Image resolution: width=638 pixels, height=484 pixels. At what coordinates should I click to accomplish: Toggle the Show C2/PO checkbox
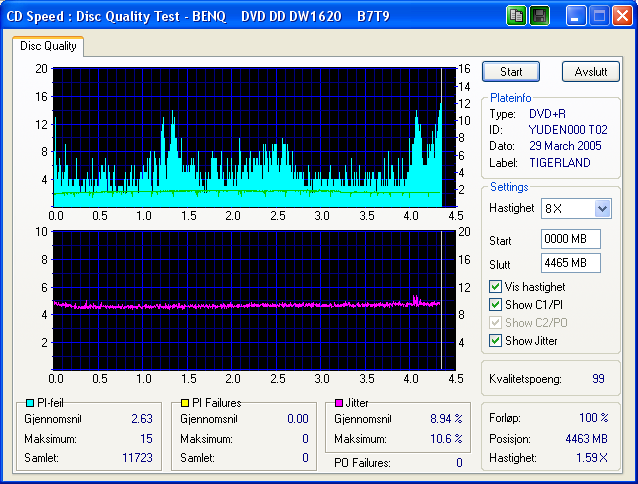click(x=495, y=323)
